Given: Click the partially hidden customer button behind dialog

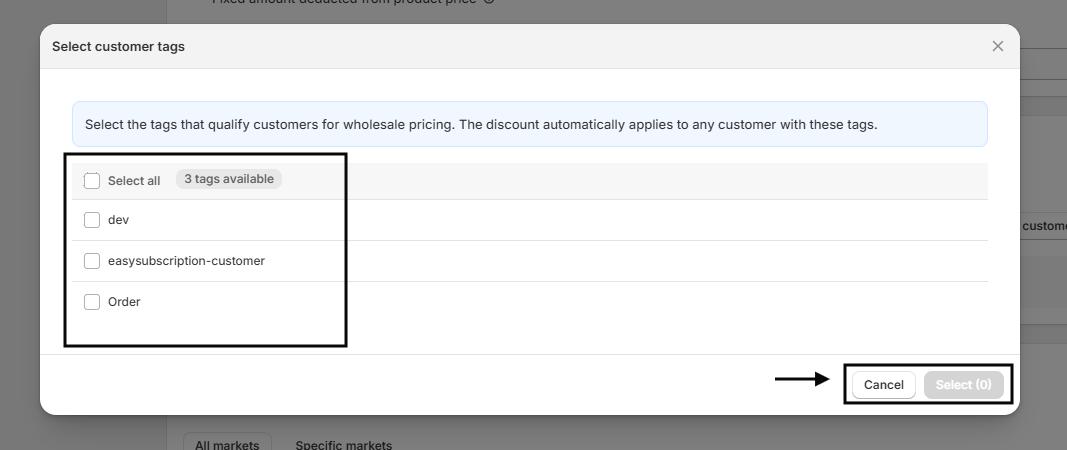Looking at the screenshot, I should [x=1043, y=226].
